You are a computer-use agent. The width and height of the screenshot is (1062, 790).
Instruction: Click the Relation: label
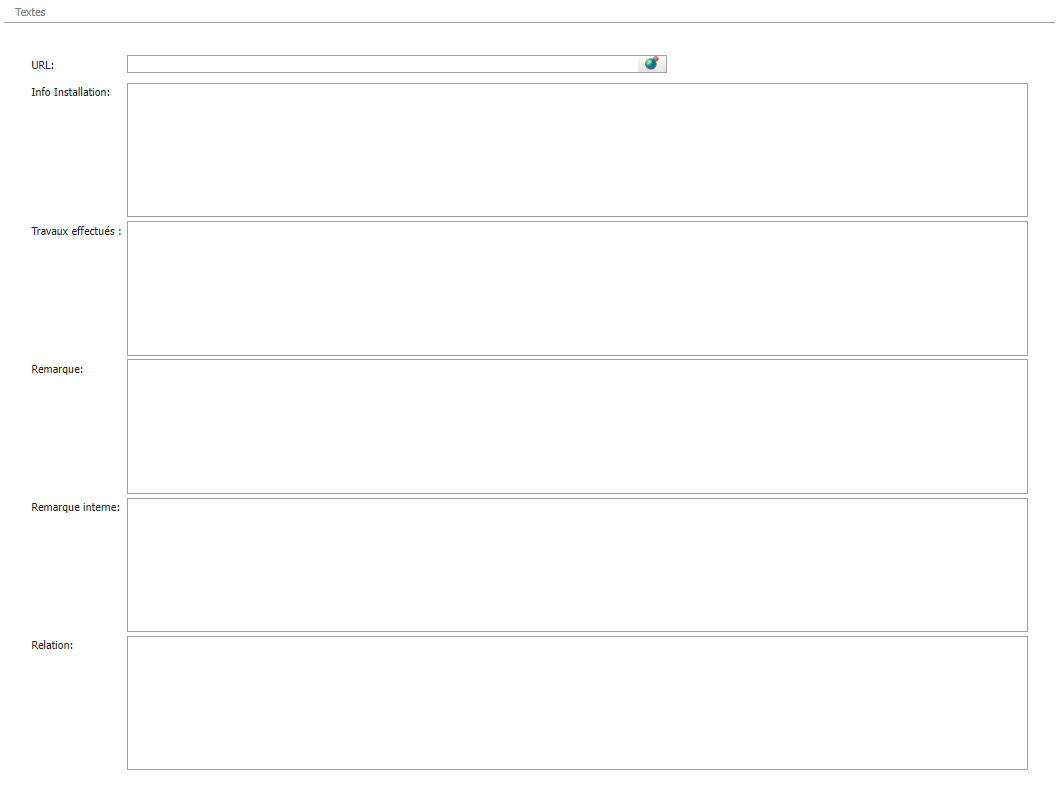[52, 645]
